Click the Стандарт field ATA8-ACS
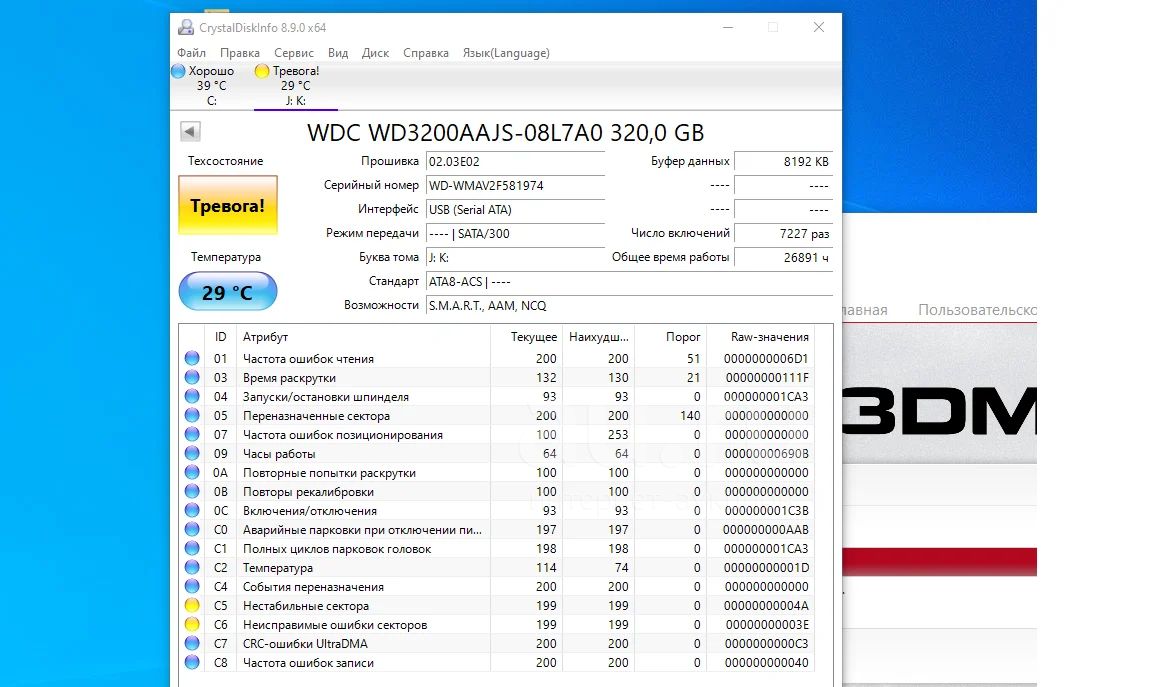1152x687 pixels. pos(629,281)
